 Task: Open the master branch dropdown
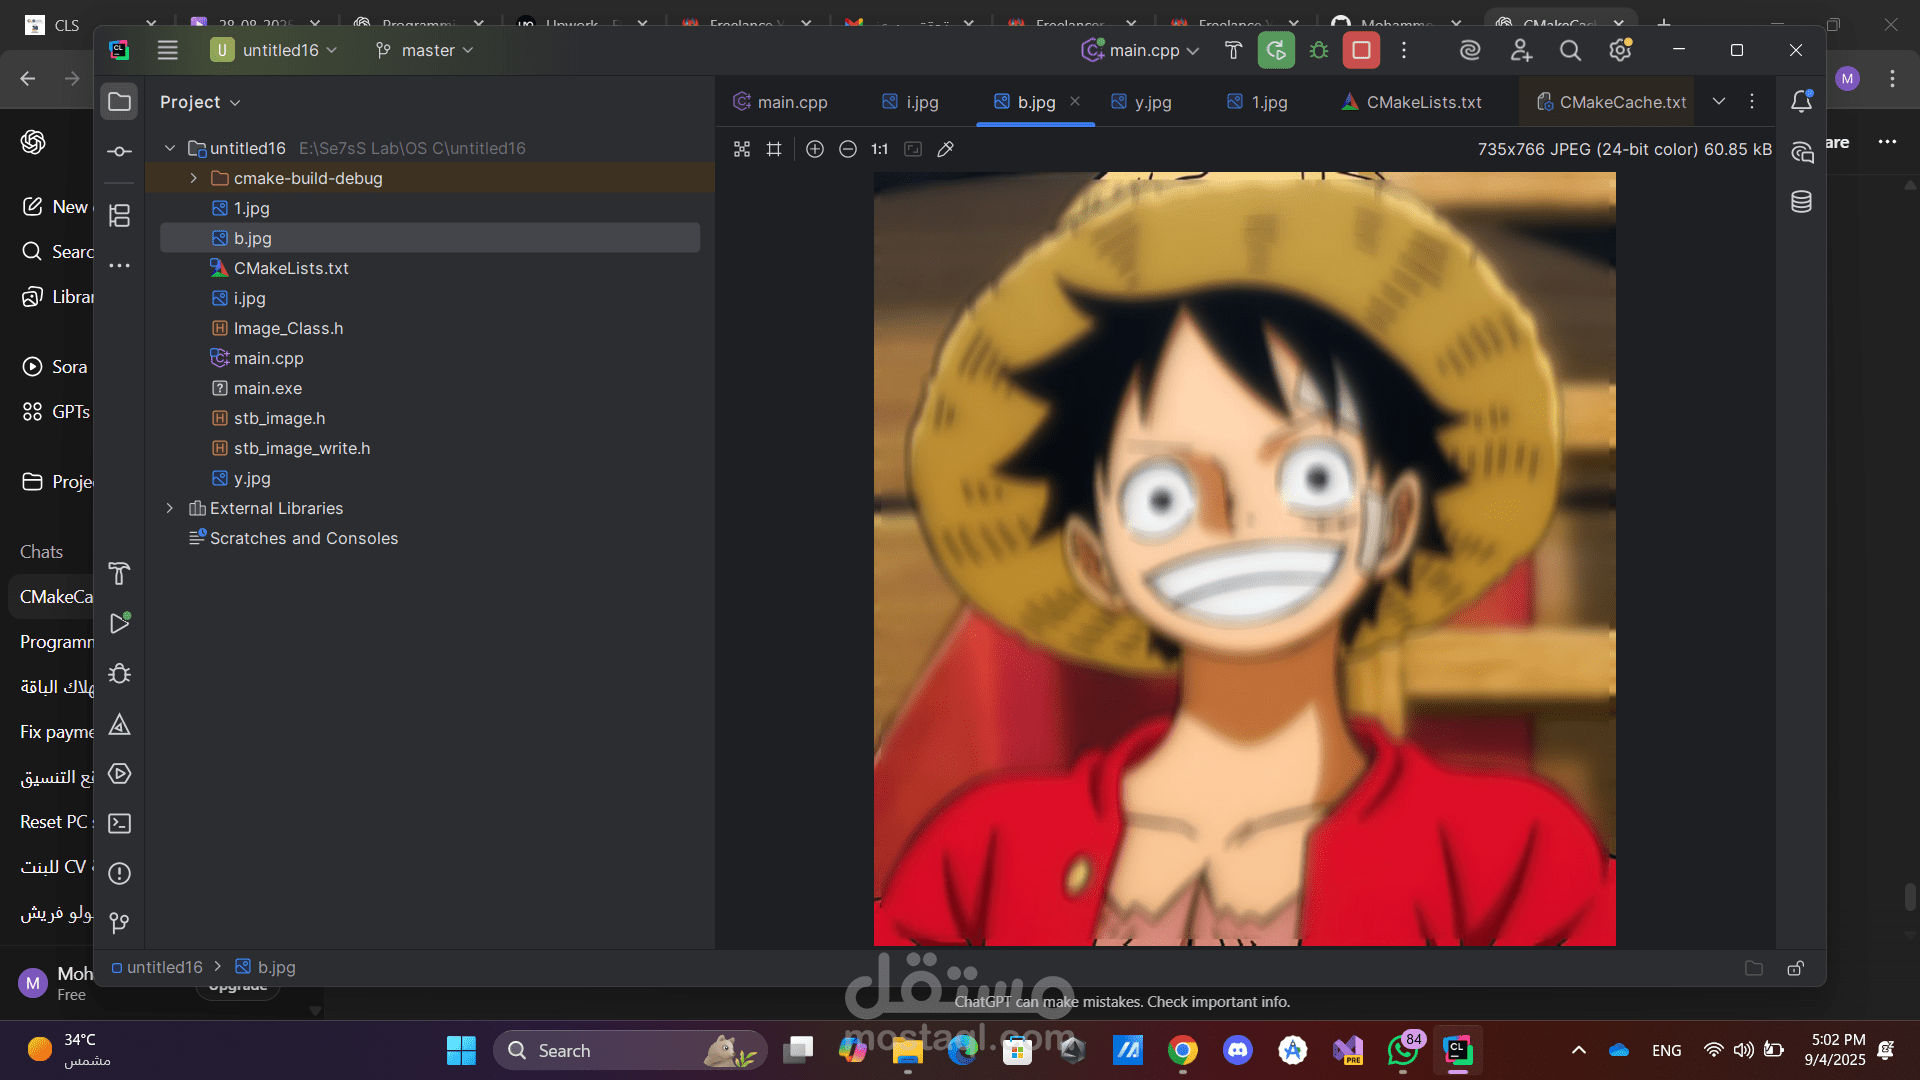pyautogui.click(x=424, y=50)
